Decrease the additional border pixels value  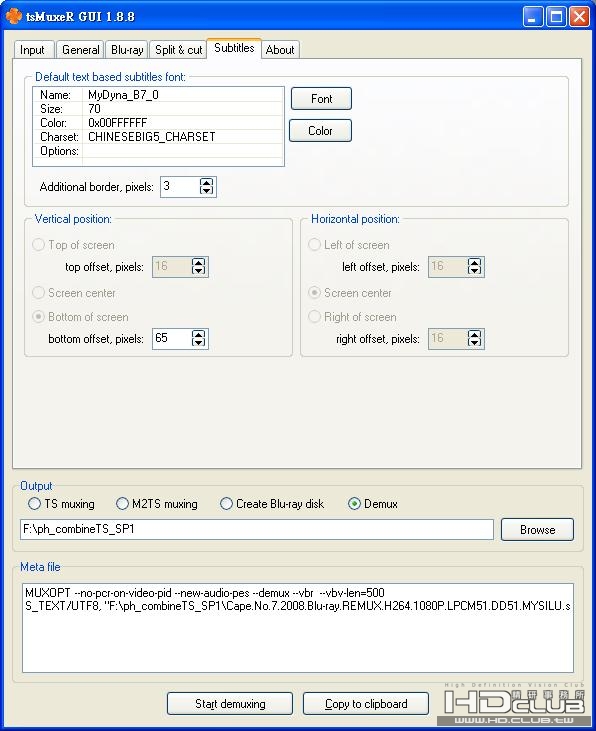click(x=207, y=191)
